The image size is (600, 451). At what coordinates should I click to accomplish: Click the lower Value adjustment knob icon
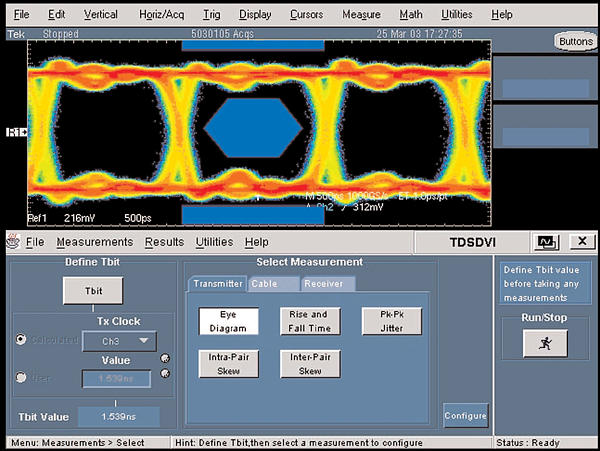coord(164,375)
